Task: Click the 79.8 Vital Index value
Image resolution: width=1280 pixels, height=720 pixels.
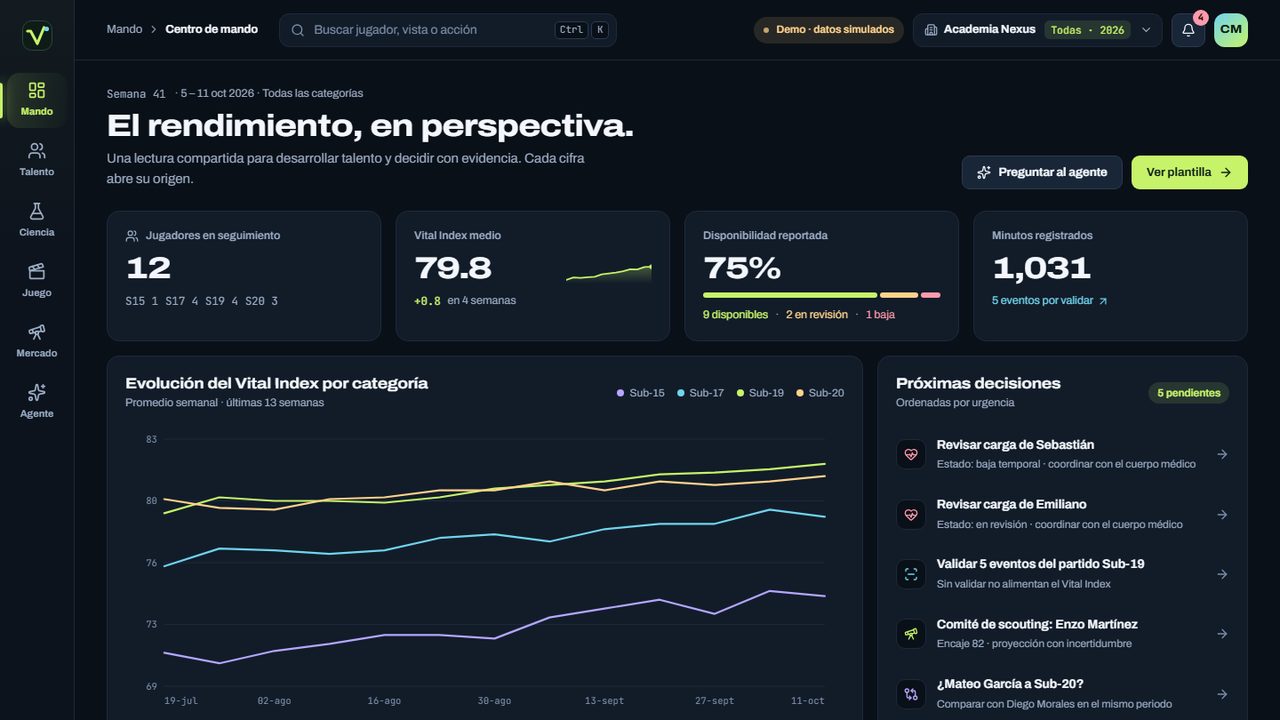Action: coord(453,268)
